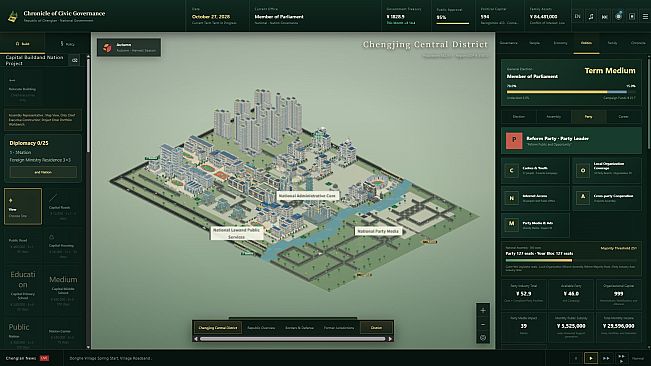
Task: Click the Diplomacy panel action button
Action: pos(43,172)
